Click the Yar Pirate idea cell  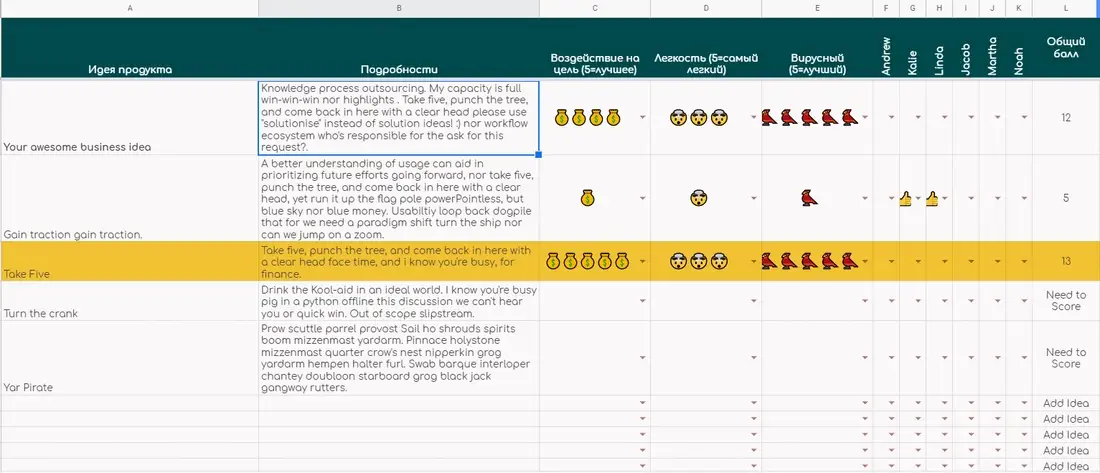[x=129, y=358]
